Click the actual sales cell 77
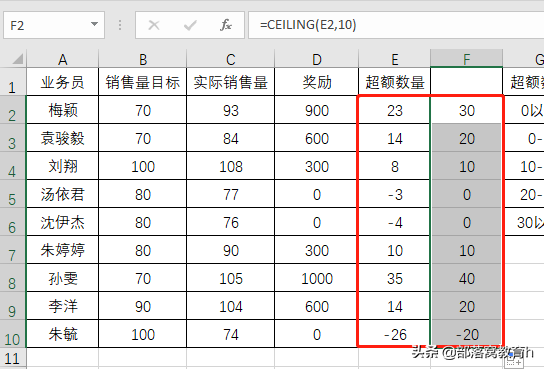 (x=230, y=194)
